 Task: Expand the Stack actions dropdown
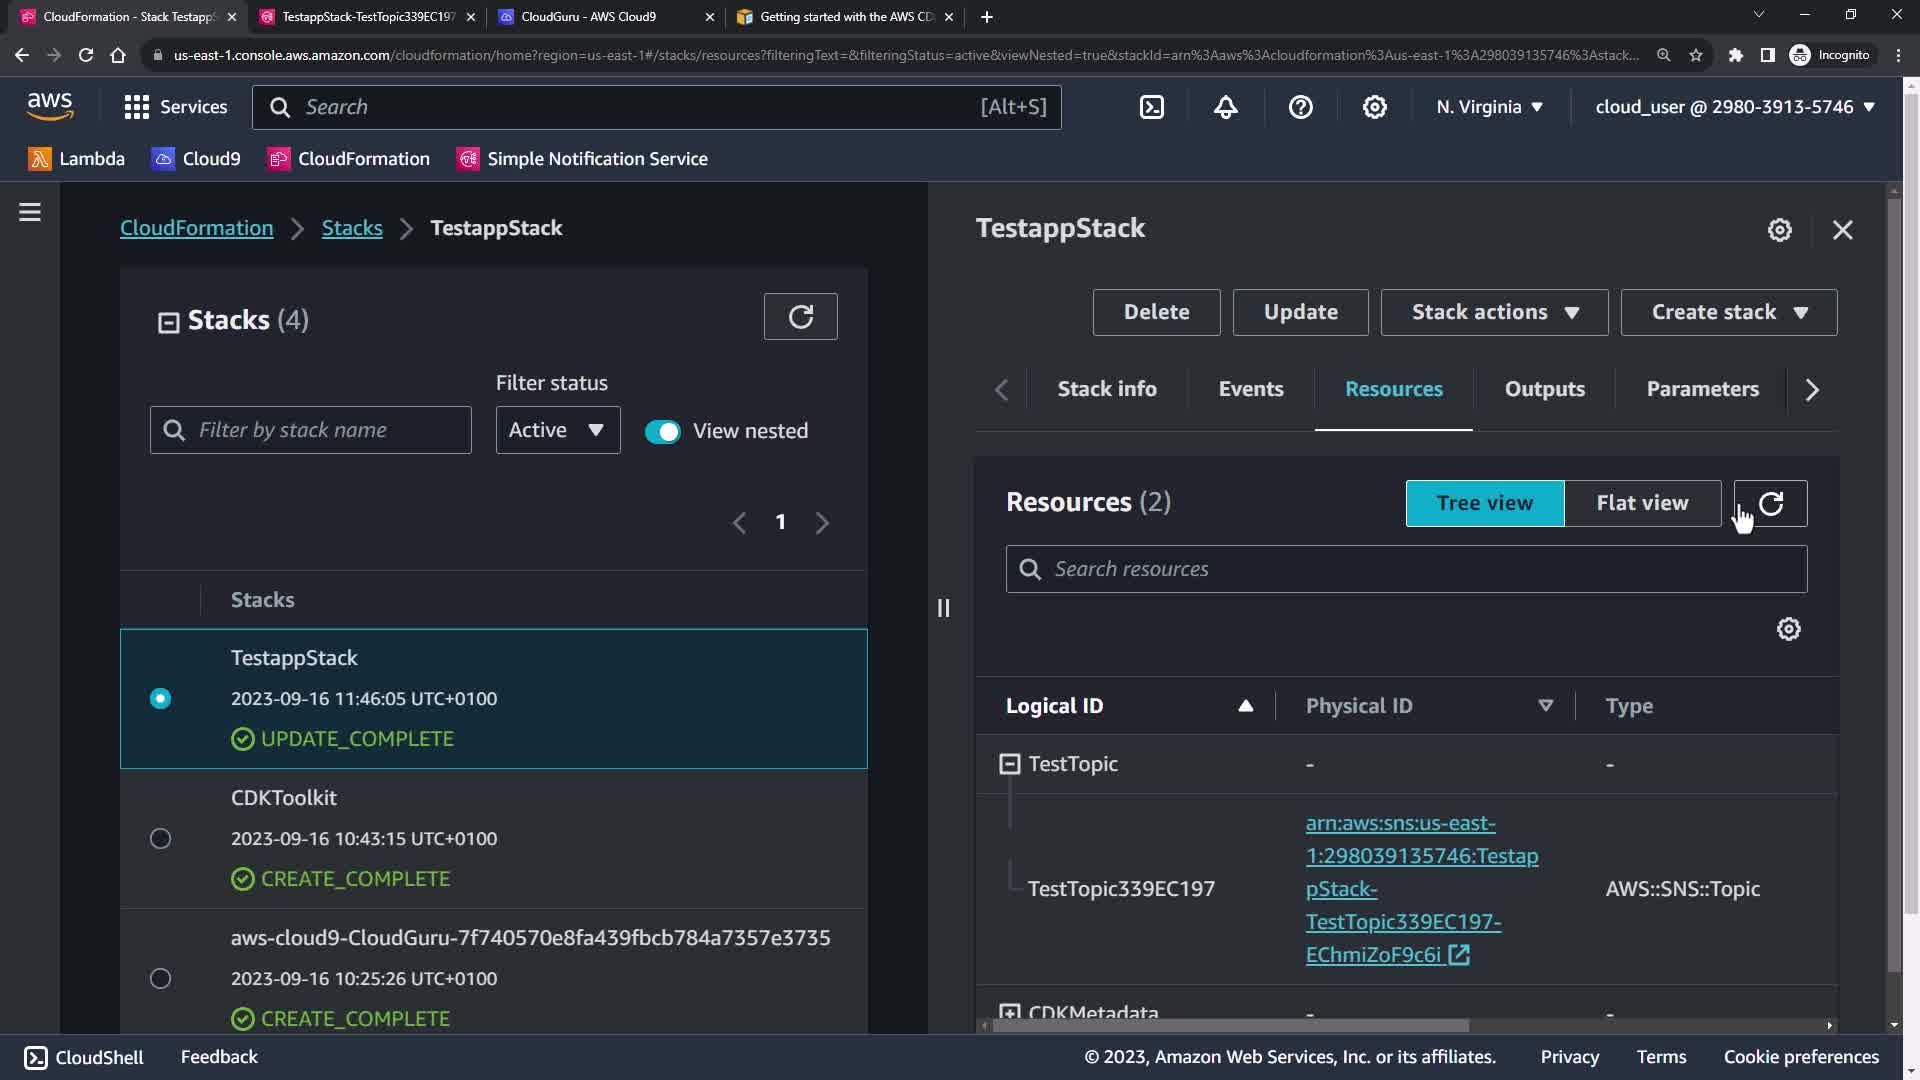[x=1494, y=312]
